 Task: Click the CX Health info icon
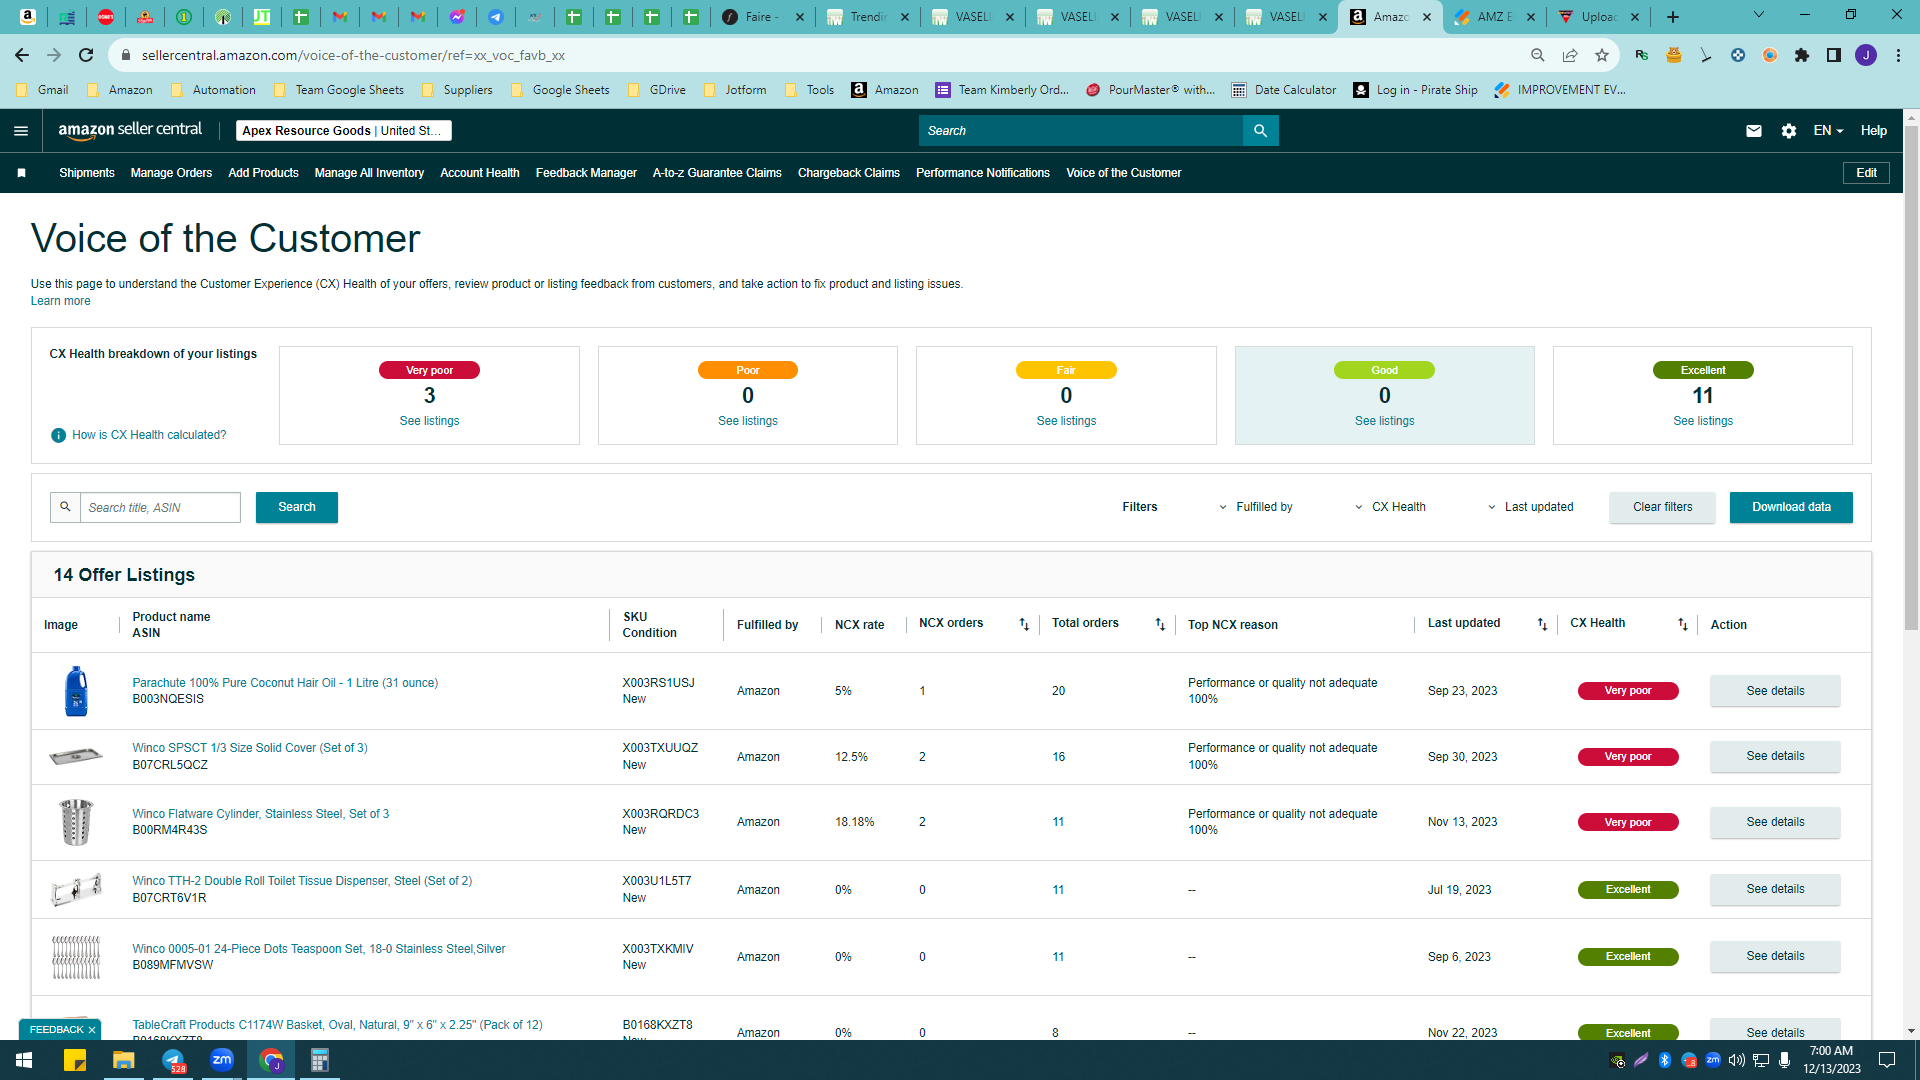[x=58, y=435]
